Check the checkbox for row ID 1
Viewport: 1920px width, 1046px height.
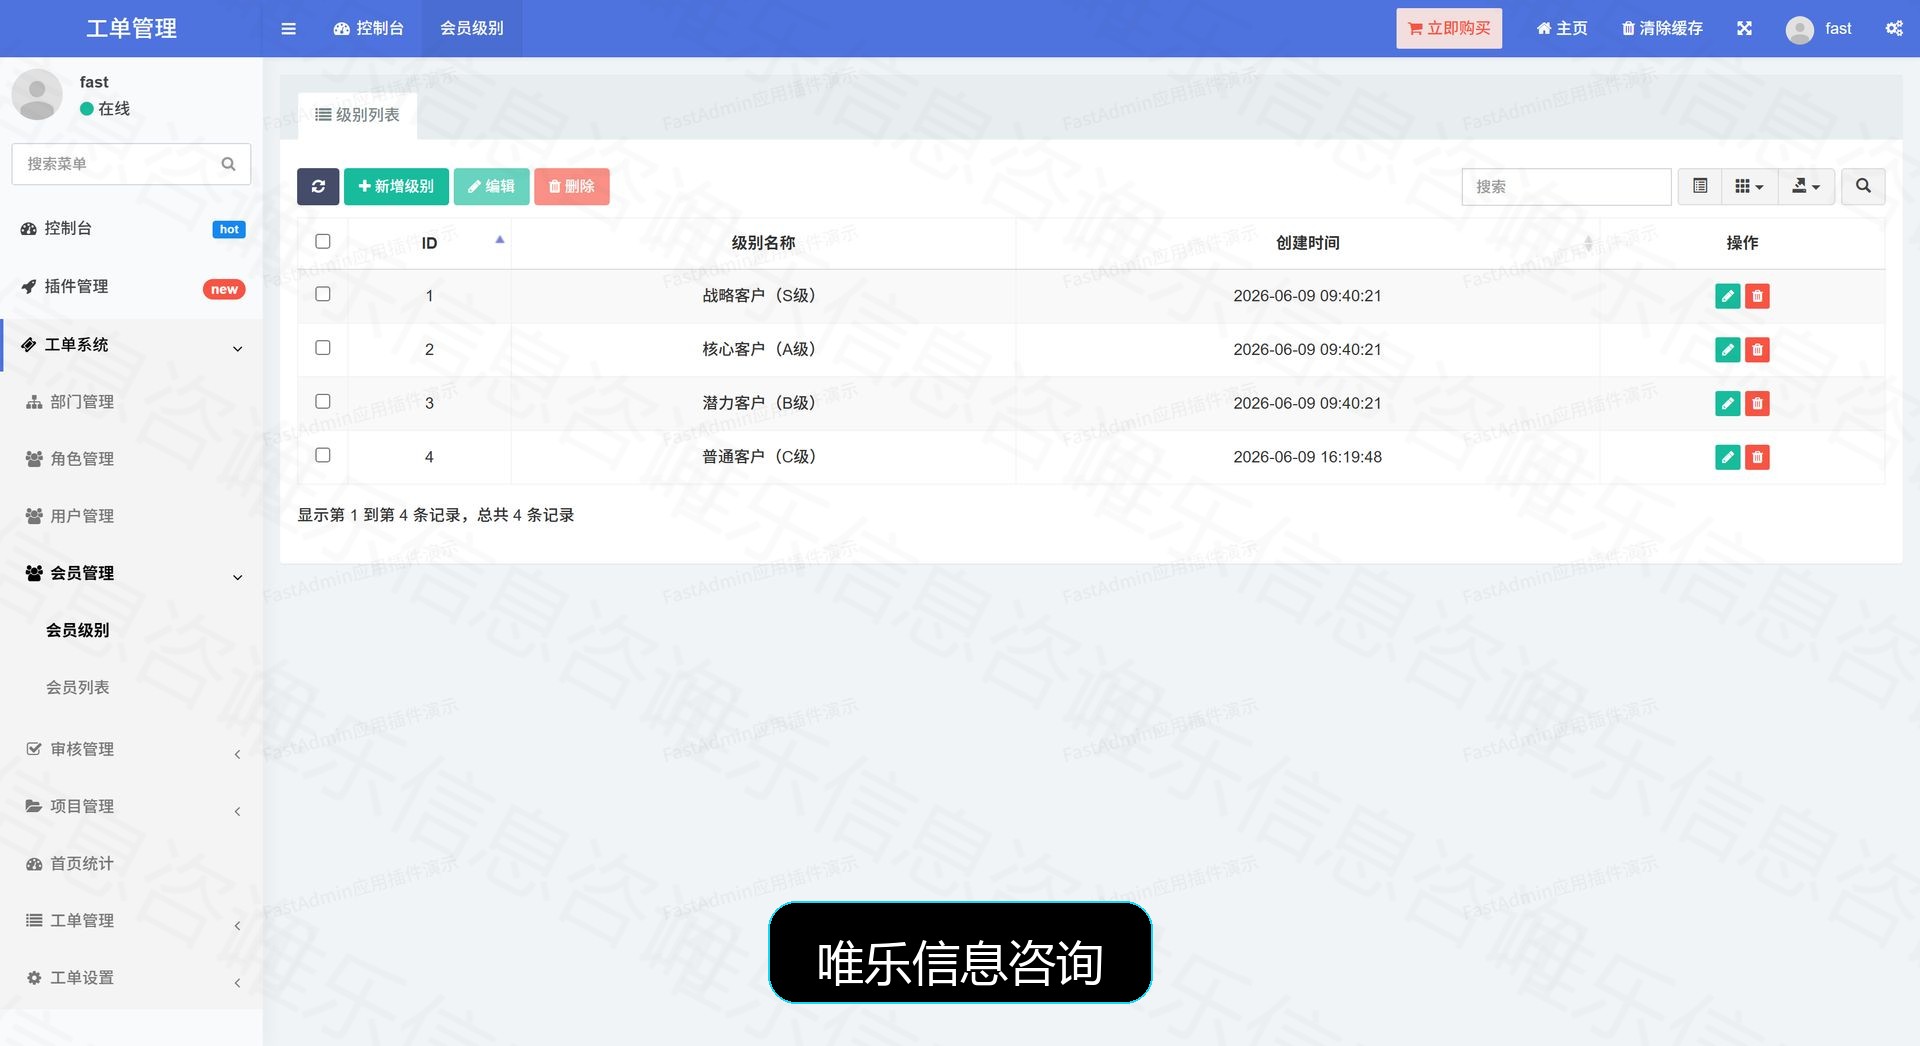click(322, 294)
